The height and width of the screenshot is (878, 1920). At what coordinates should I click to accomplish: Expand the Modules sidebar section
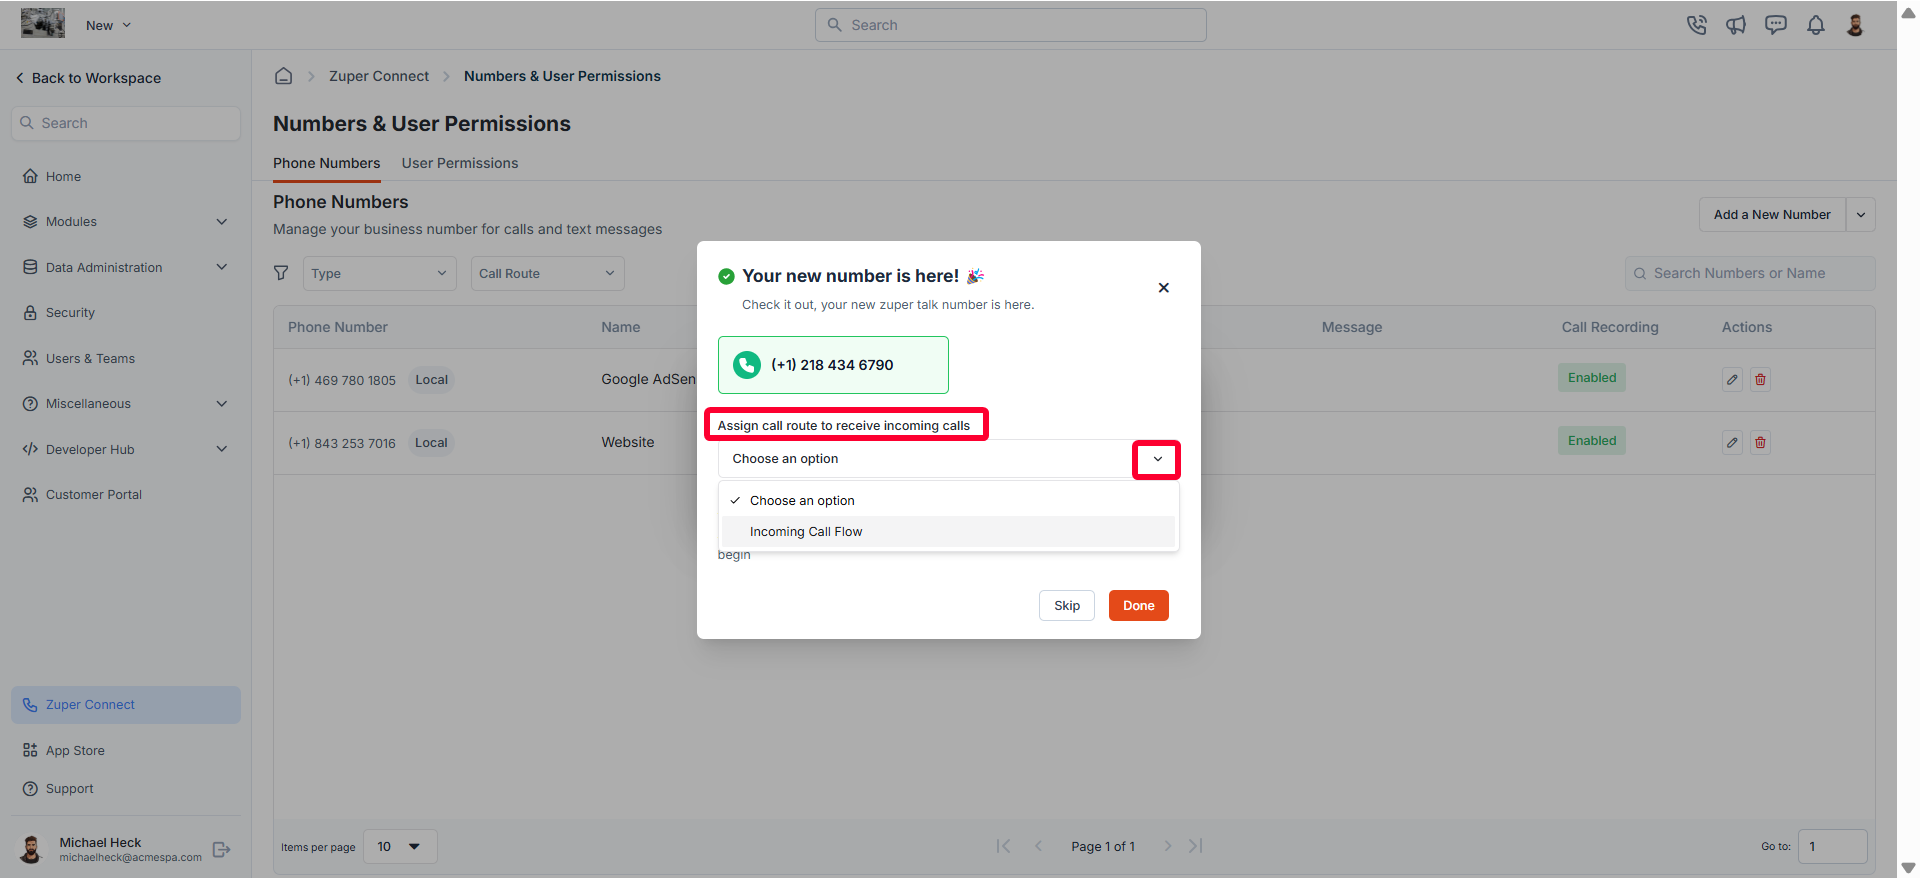pyautogui.click(x=126, y=222)
